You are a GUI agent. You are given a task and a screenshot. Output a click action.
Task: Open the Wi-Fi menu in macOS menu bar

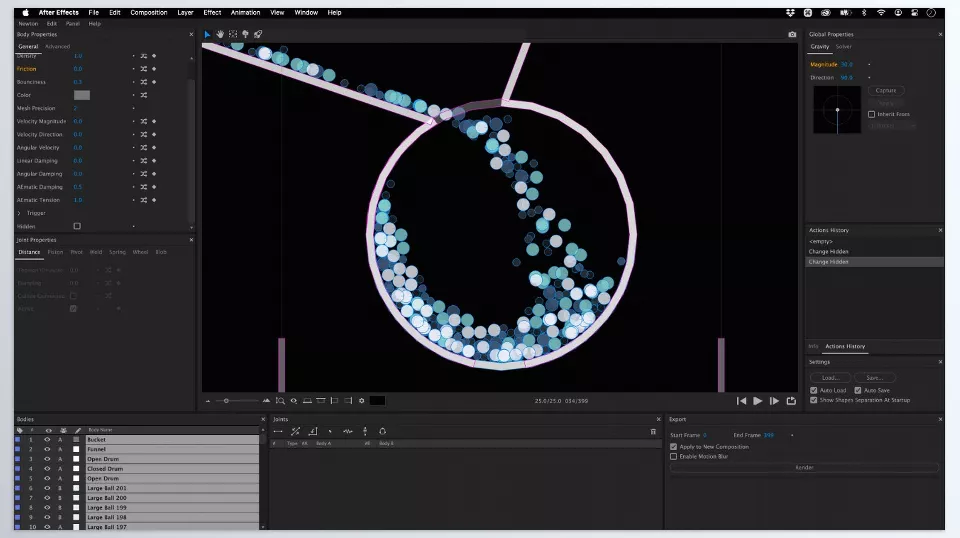(x=881, y=12)
